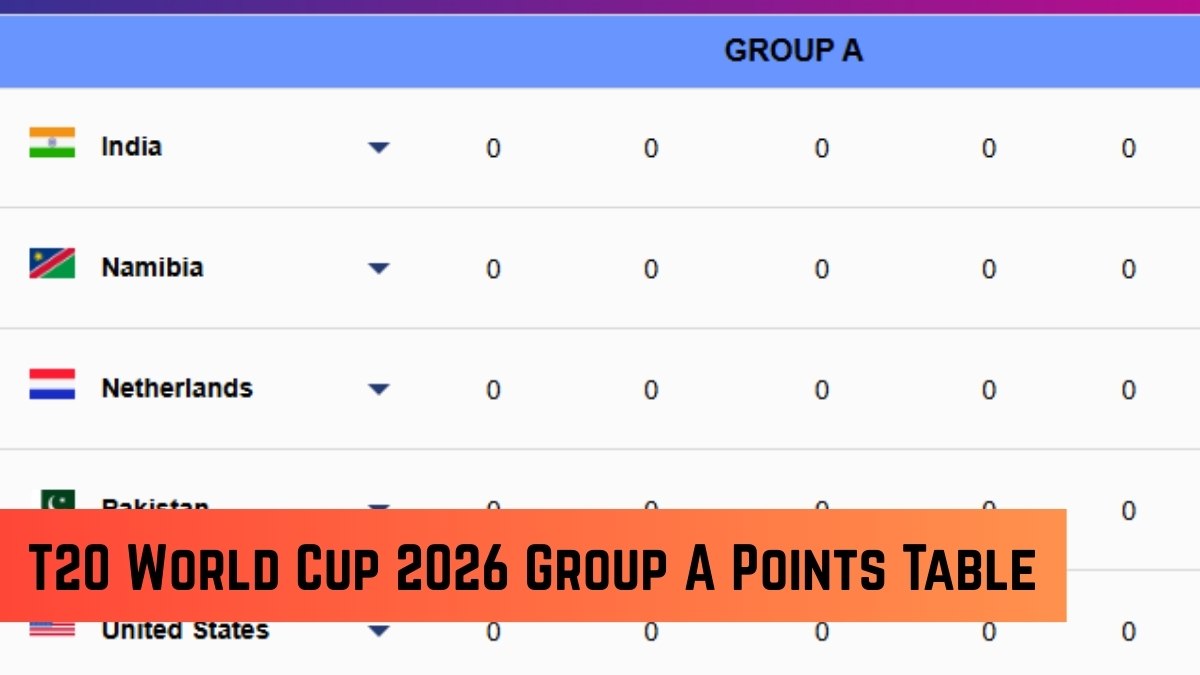Screen dimensions: 1200x675
Task: Open the Namibia team link
Action: [x=152, y=268]
